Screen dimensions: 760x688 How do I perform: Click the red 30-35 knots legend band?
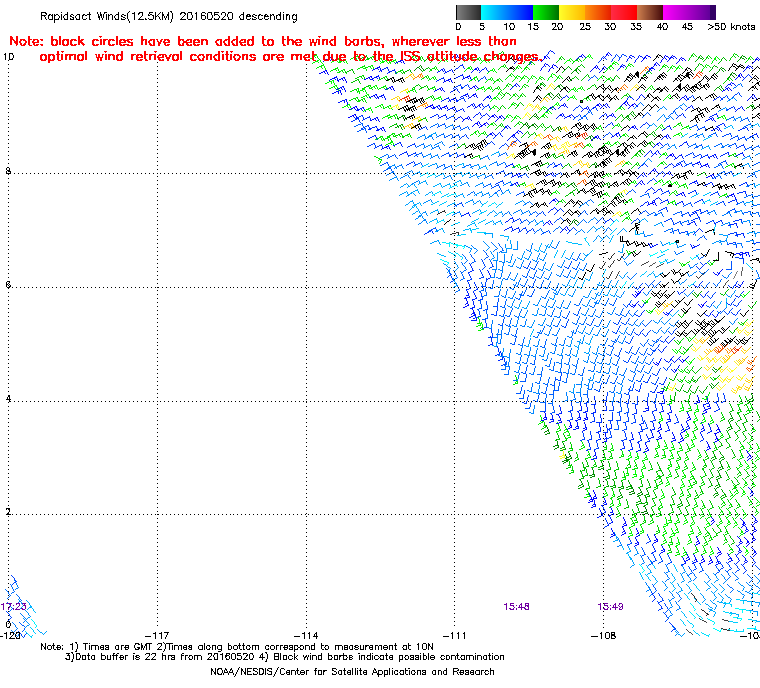pyautogui.click(x=623, y=12)
